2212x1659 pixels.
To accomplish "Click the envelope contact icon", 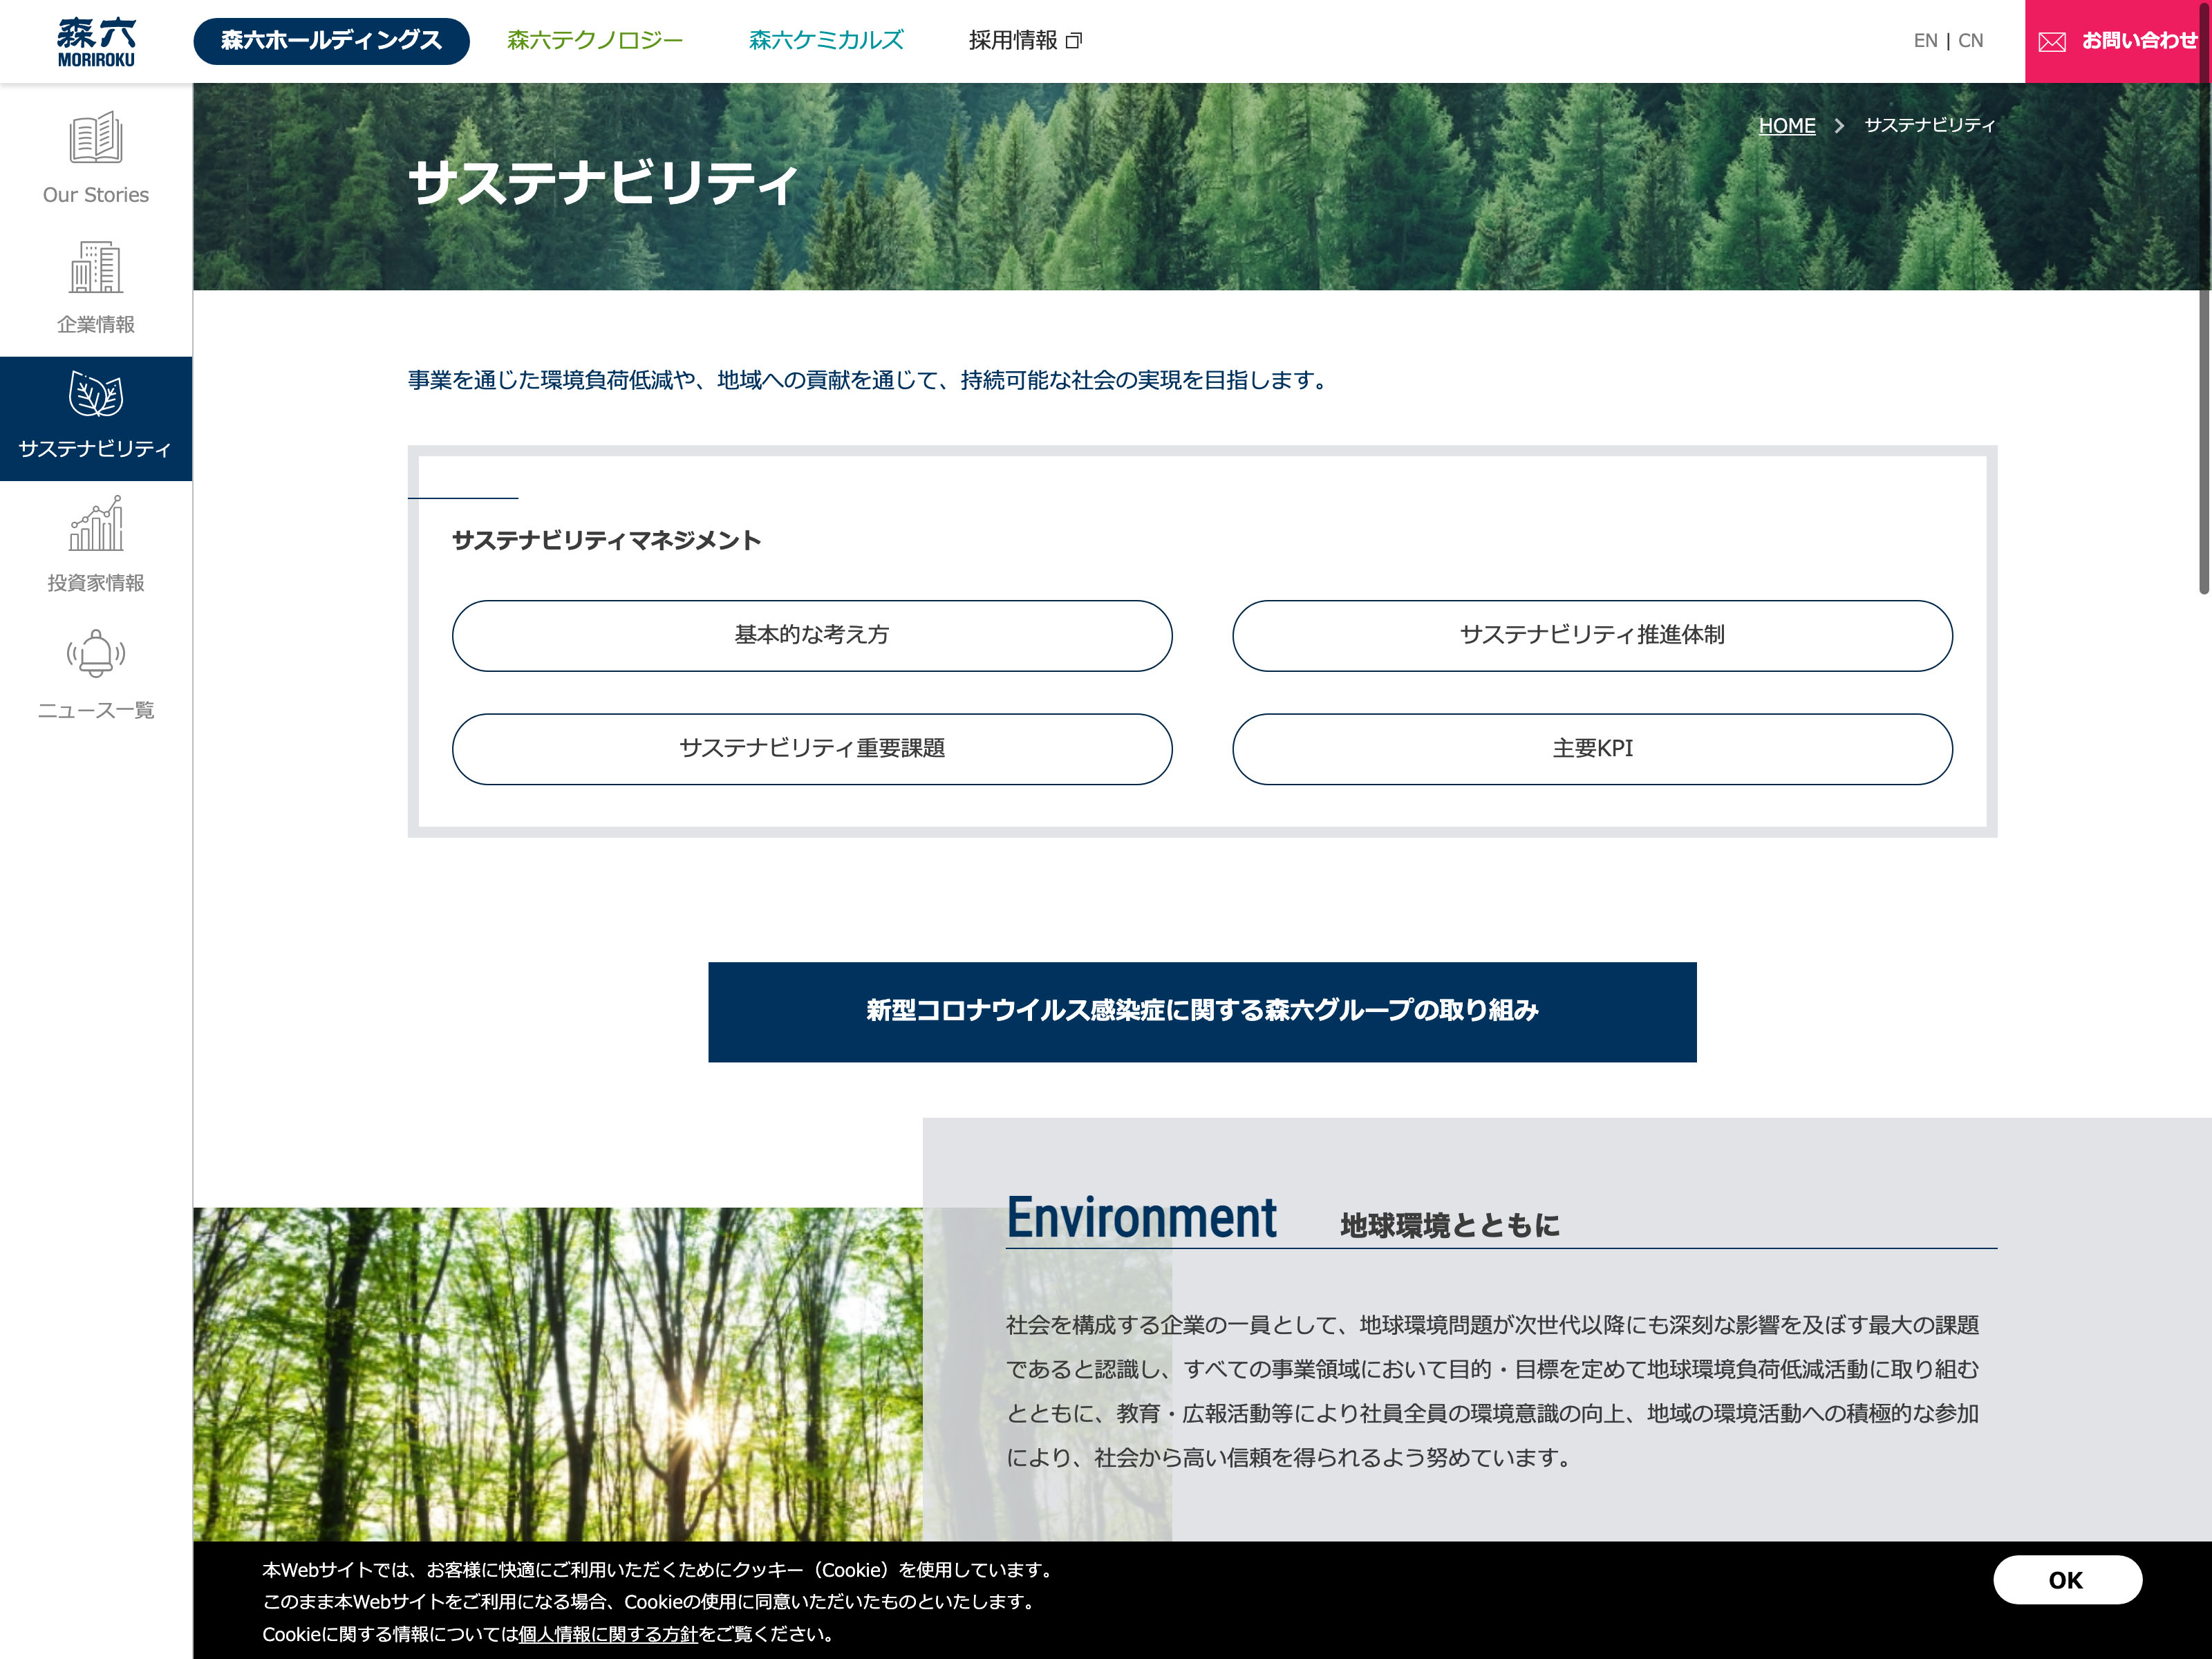I will (x=2052, y=41).
